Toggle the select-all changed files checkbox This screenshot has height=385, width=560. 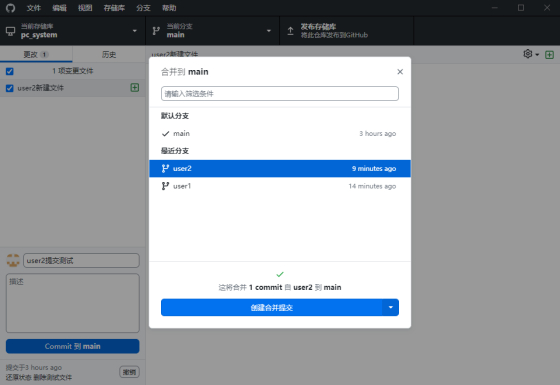click(x=10, y=71)
